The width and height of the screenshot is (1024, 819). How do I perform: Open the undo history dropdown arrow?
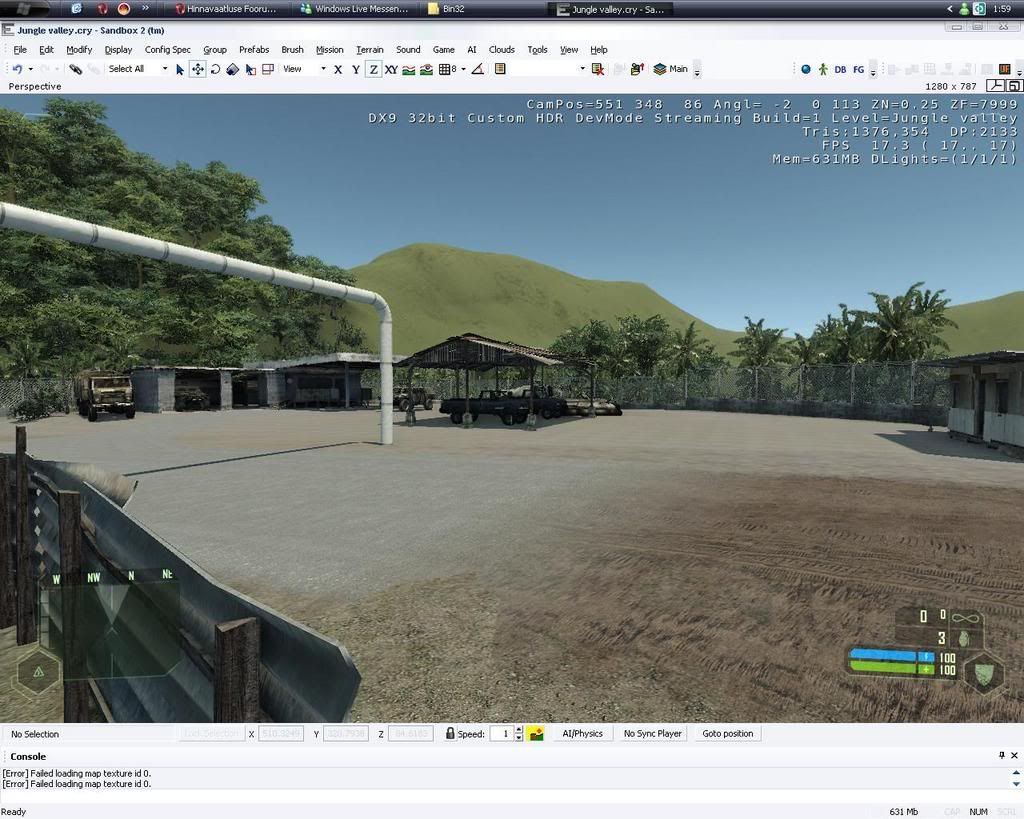click(x=31, y=69)
